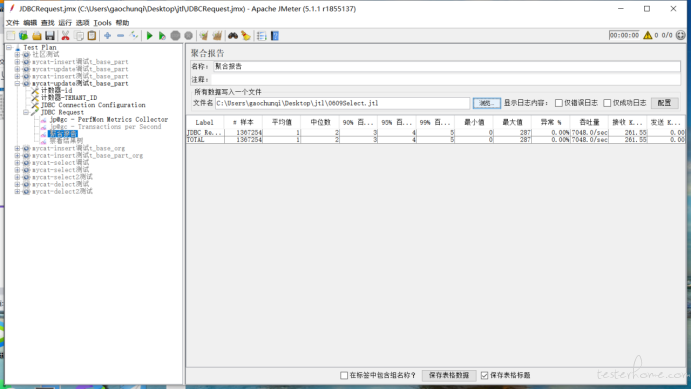This screenshot has height=389, width=692.
Task: Open the 文件 menu
Action: click(12, 23)
